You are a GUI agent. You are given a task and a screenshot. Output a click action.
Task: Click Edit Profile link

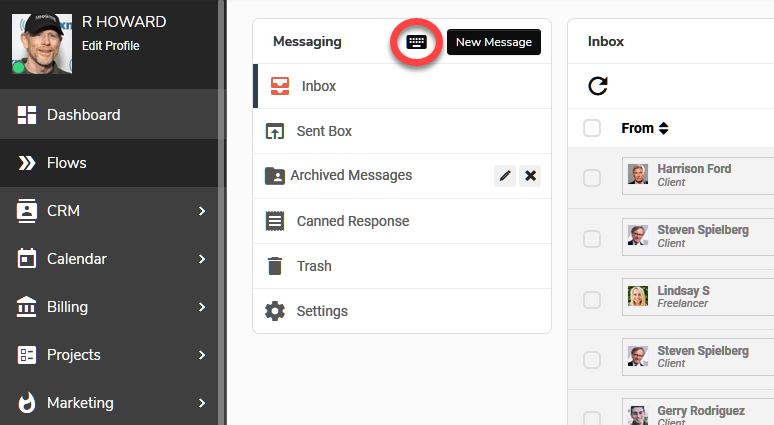(x=111, y=46)
